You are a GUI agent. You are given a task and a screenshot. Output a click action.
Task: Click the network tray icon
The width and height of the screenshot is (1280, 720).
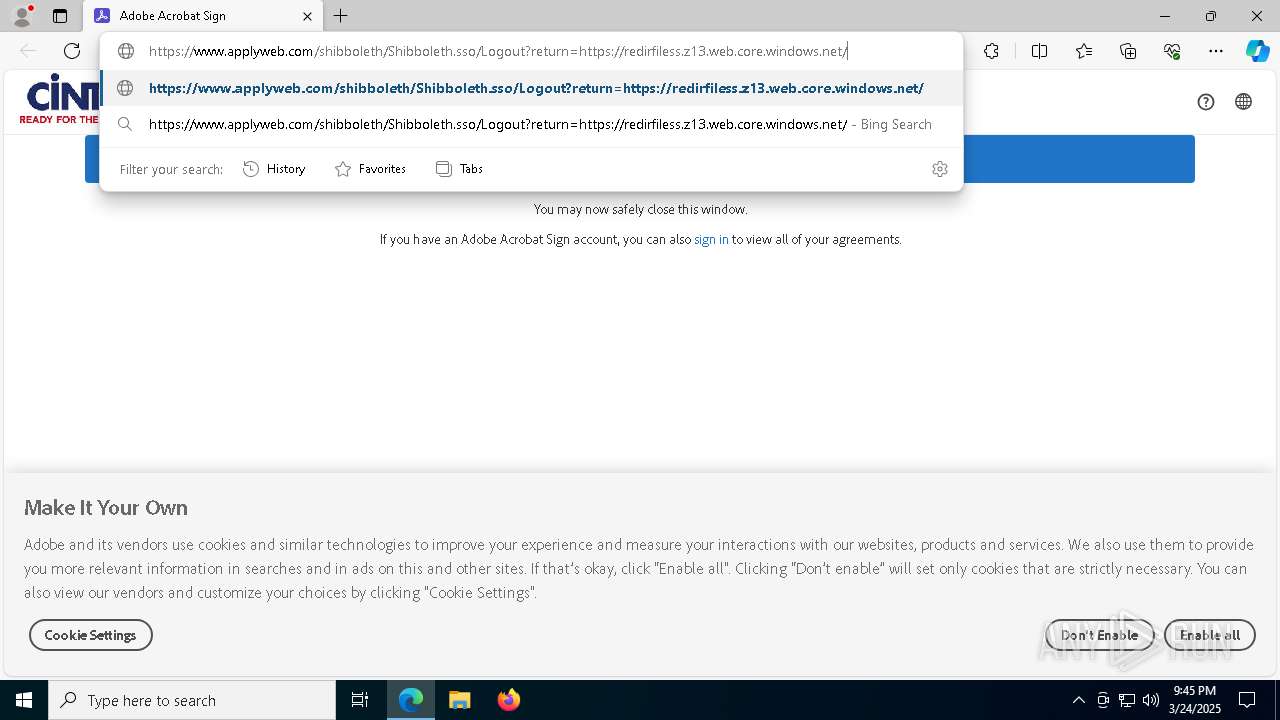click(1127, 700)
